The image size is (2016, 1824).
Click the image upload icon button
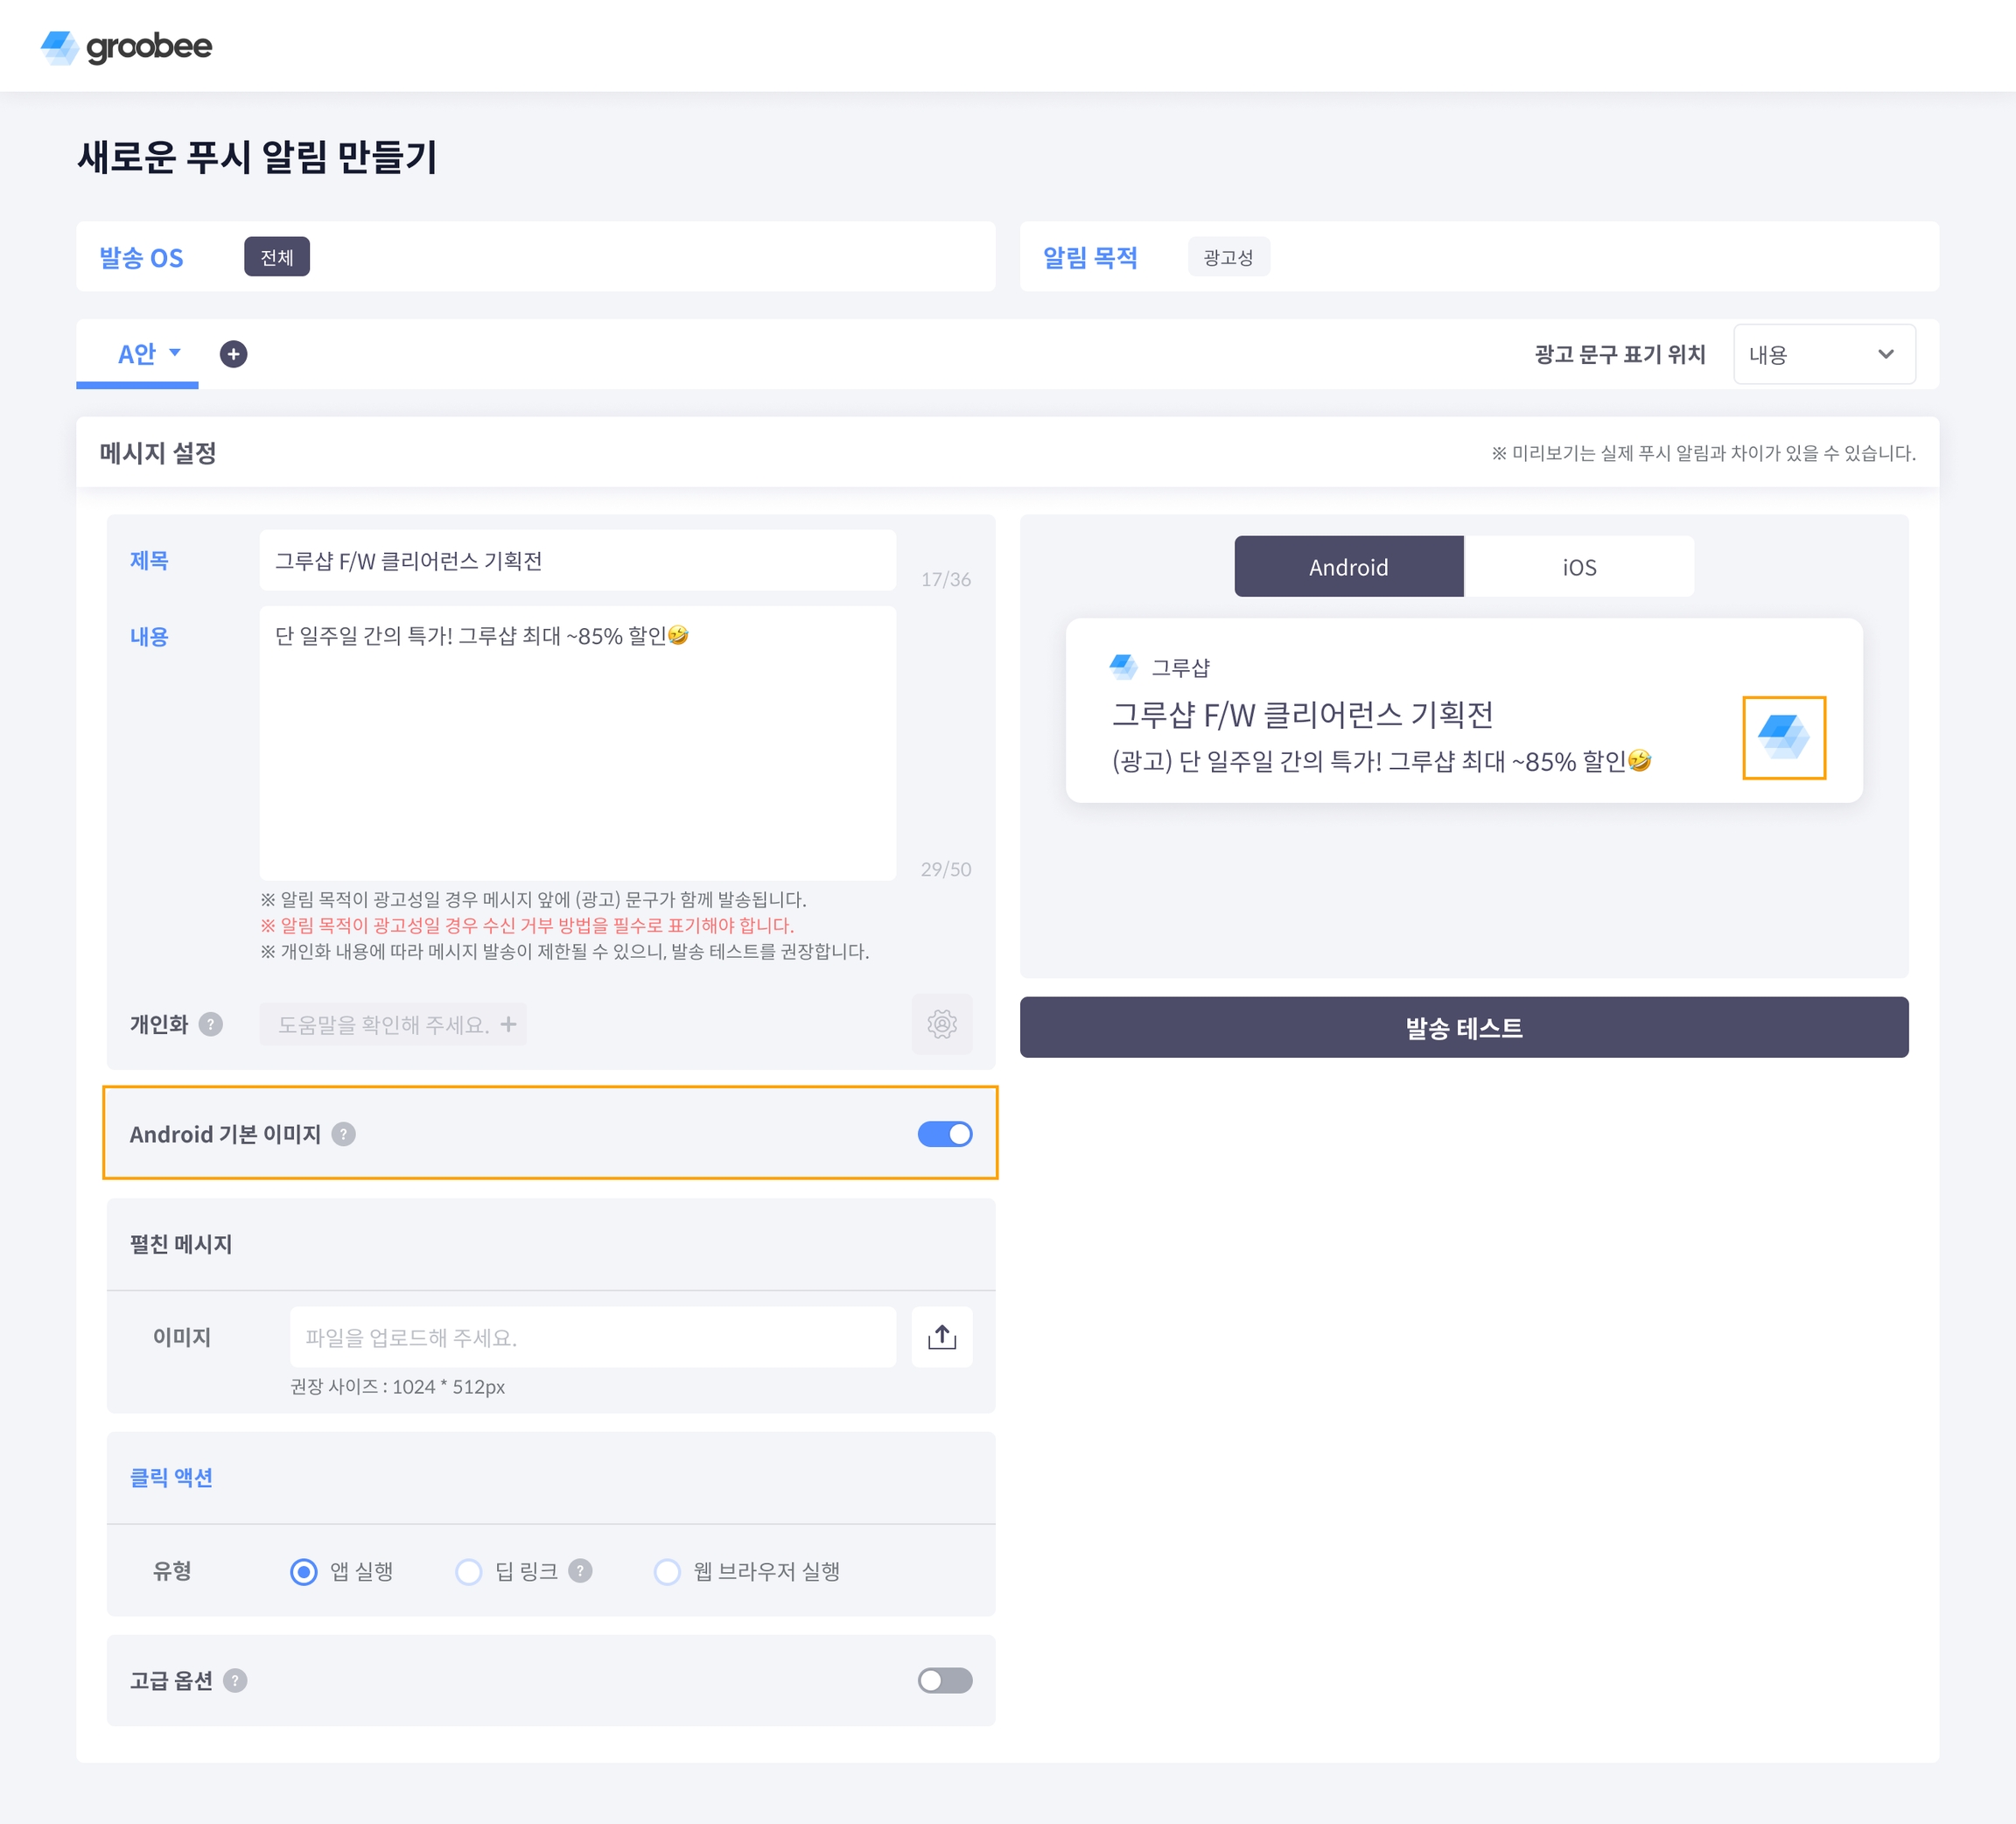pos(941,1337)
